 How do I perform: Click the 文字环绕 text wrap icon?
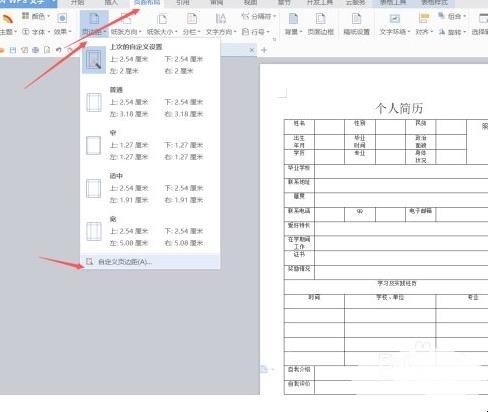tap(395, 19)
